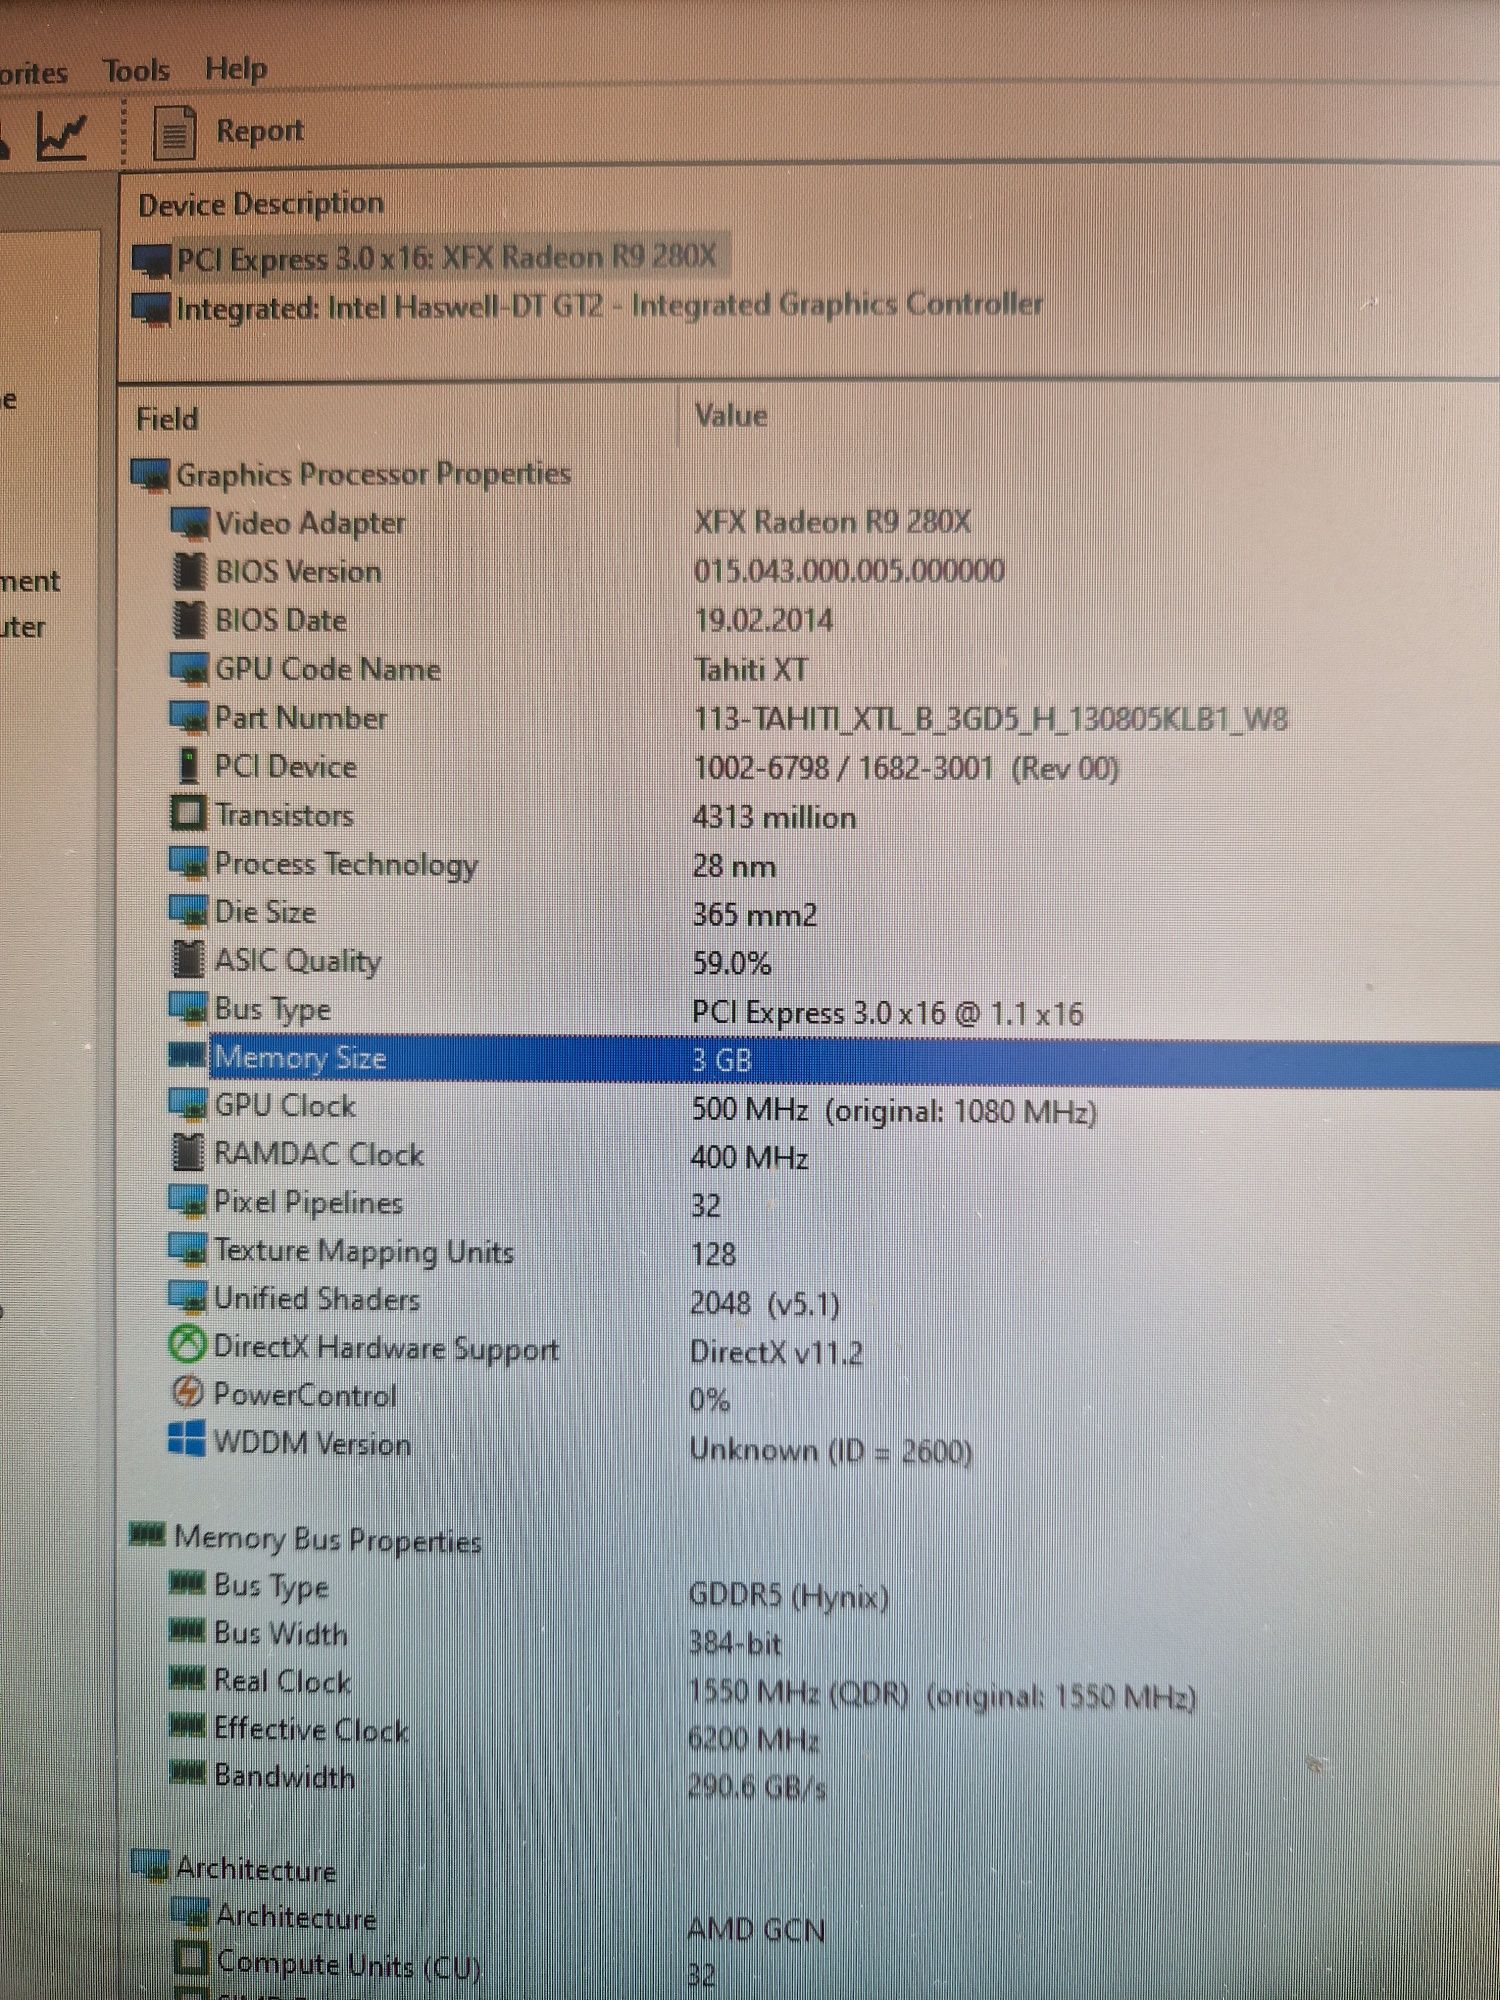Select the DirectX v11.2 value
1500x2000 pixels.
776,1352
